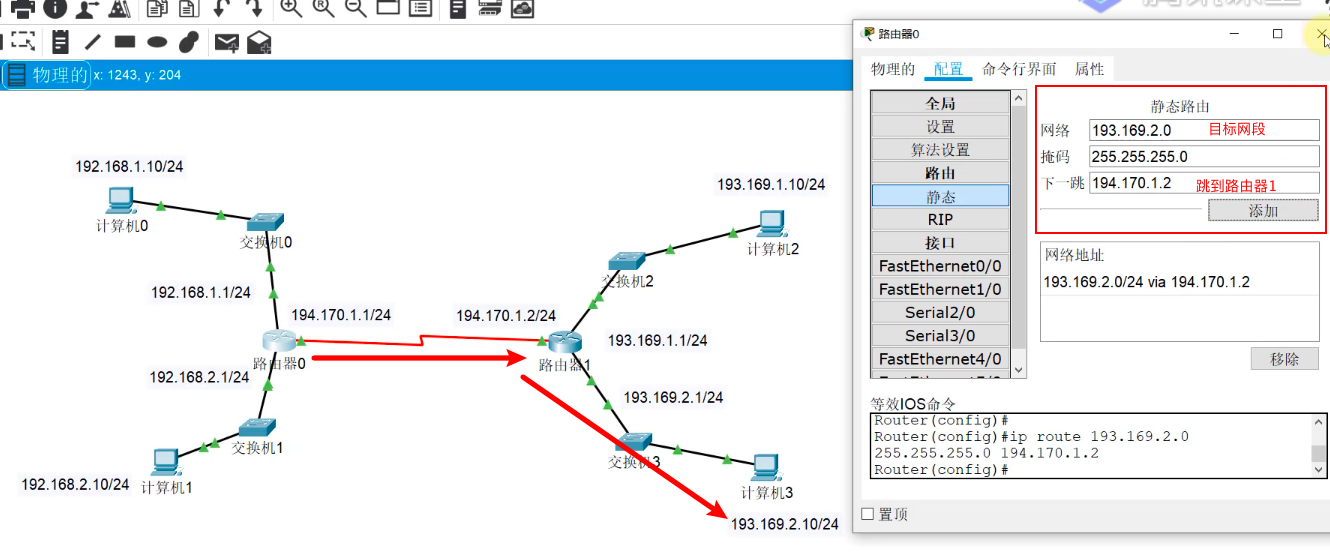Open the 物理的 tab in 路由器0 window
The height and width of the screenshot is (552, 1330).
click(x=893, y=69)
